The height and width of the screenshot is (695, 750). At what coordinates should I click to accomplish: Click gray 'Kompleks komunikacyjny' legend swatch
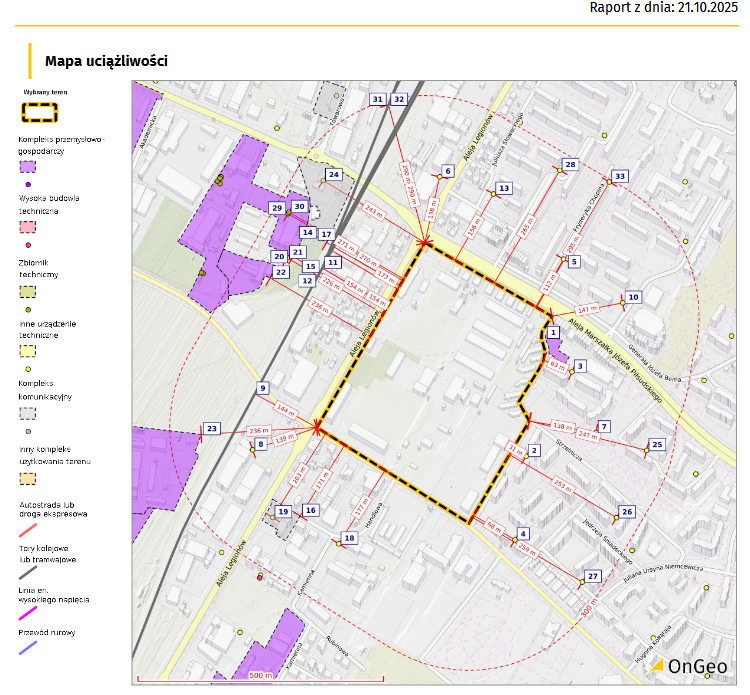pyautogui.click(x=27, y=413)
